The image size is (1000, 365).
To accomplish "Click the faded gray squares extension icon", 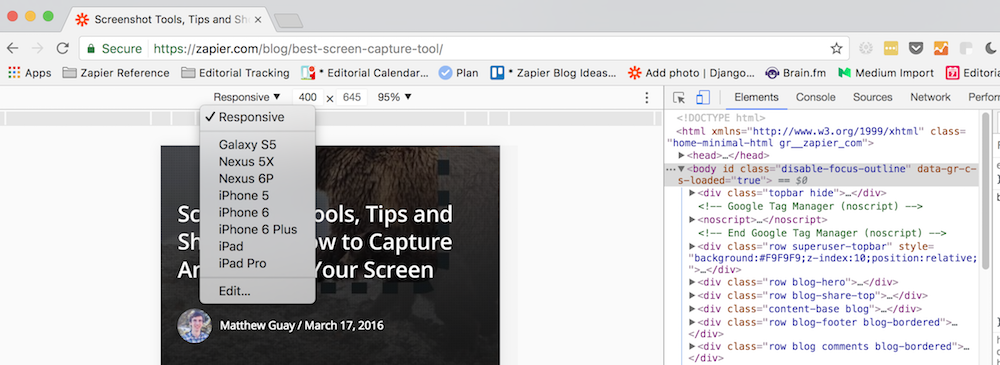I will pyautogui.click(x=966, y=48).
